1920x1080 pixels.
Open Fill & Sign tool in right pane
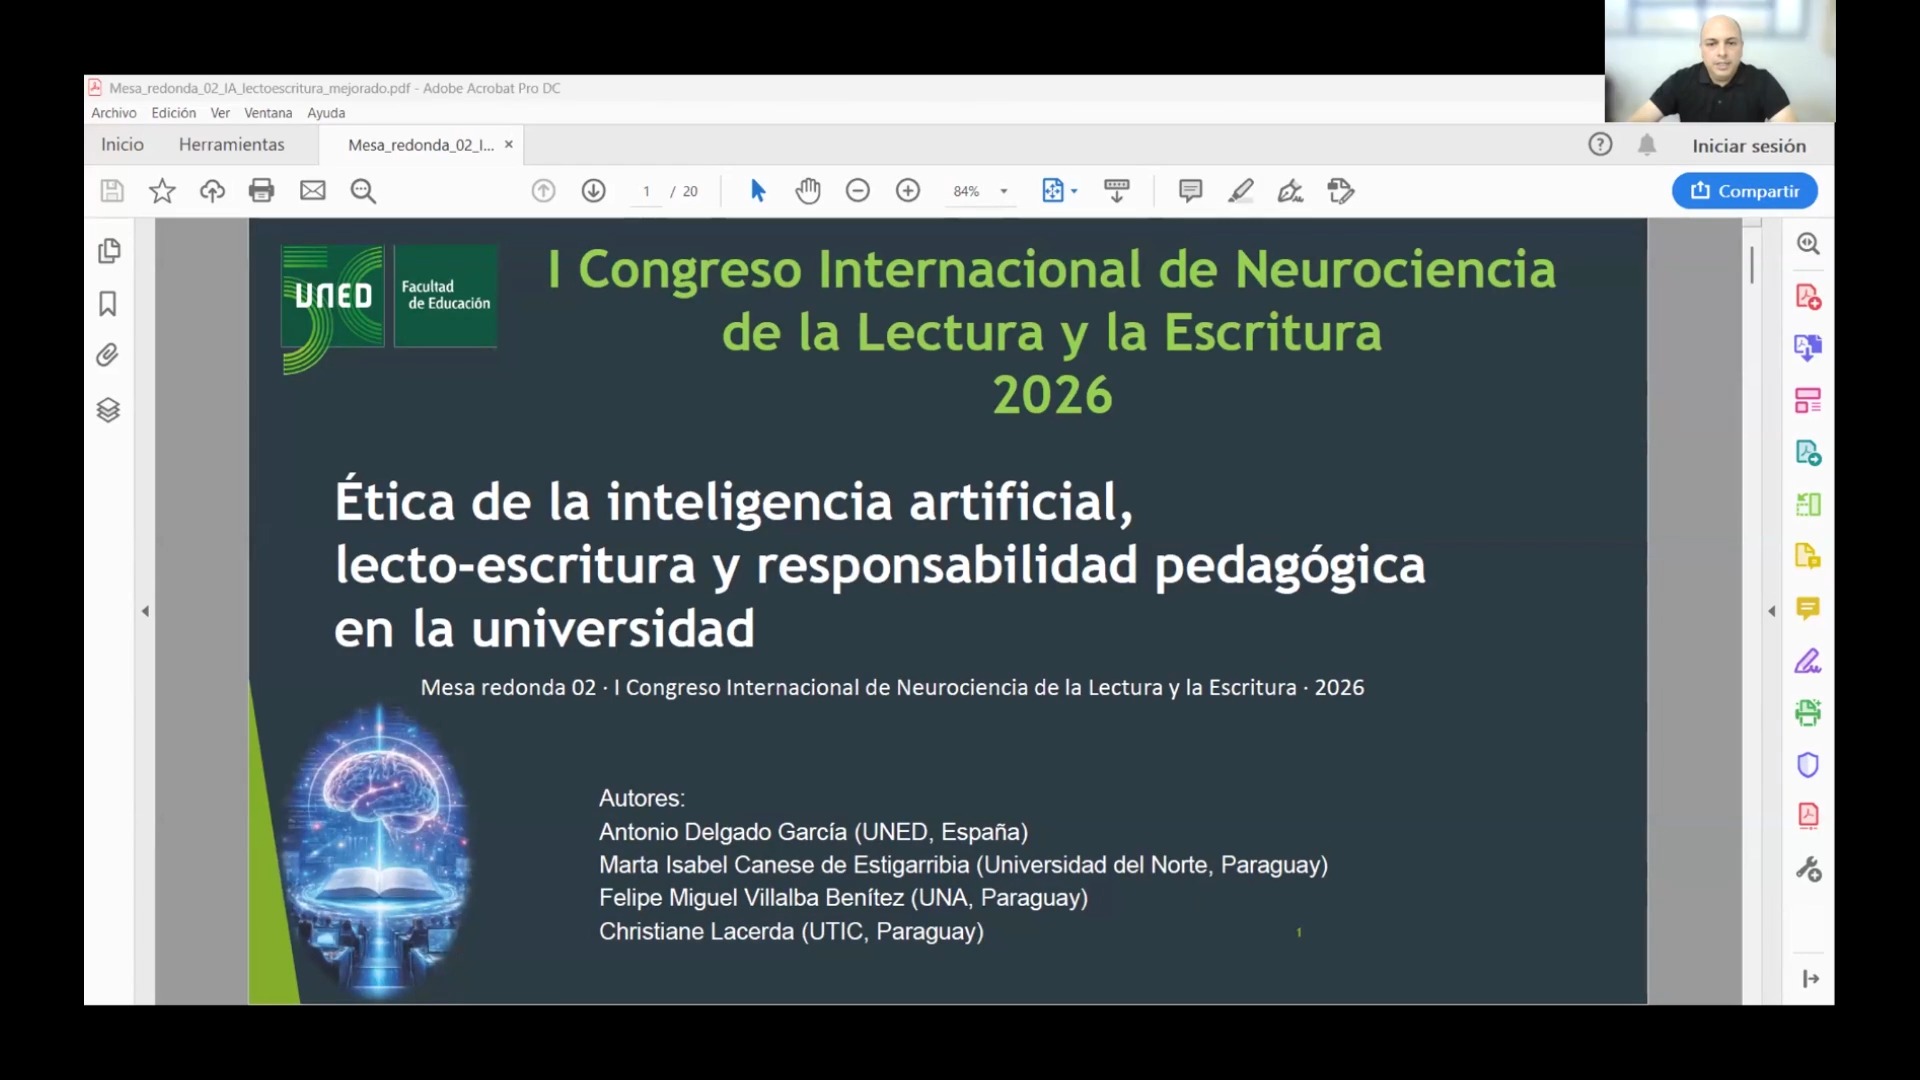click(x=1808, y=660)
